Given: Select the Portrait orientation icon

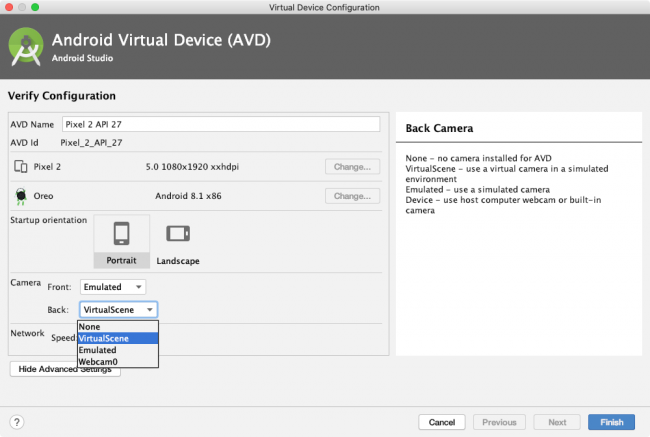Looking at the screenshot, I should click(x=121, y=234).
